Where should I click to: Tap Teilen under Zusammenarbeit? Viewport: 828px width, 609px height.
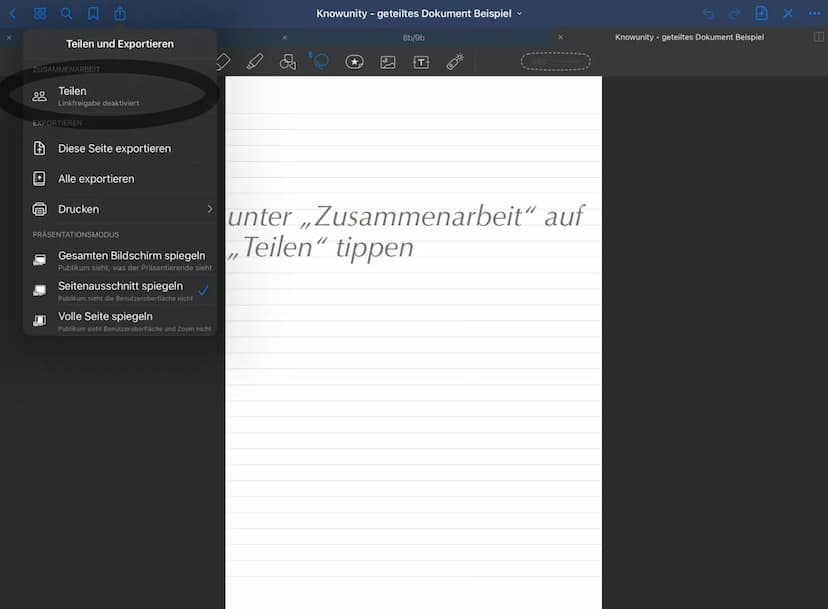[120, 96]
